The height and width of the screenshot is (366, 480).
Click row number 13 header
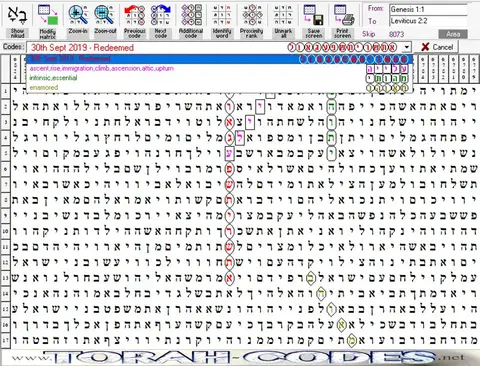point(5,278)
